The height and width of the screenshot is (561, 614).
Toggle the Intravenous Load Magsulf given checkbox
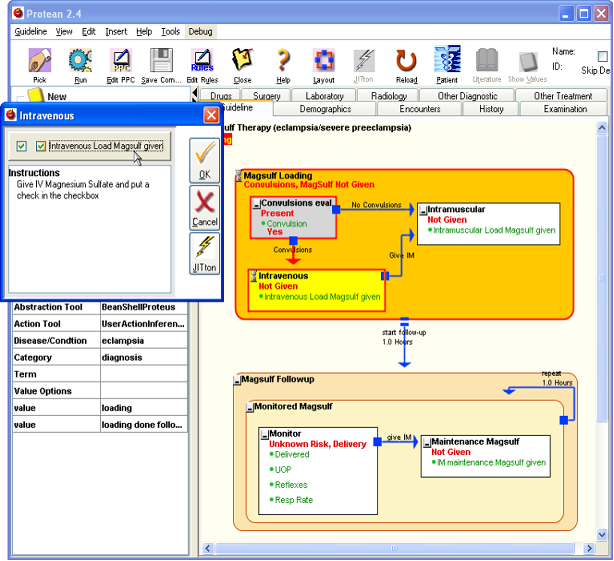coord(41,147)
